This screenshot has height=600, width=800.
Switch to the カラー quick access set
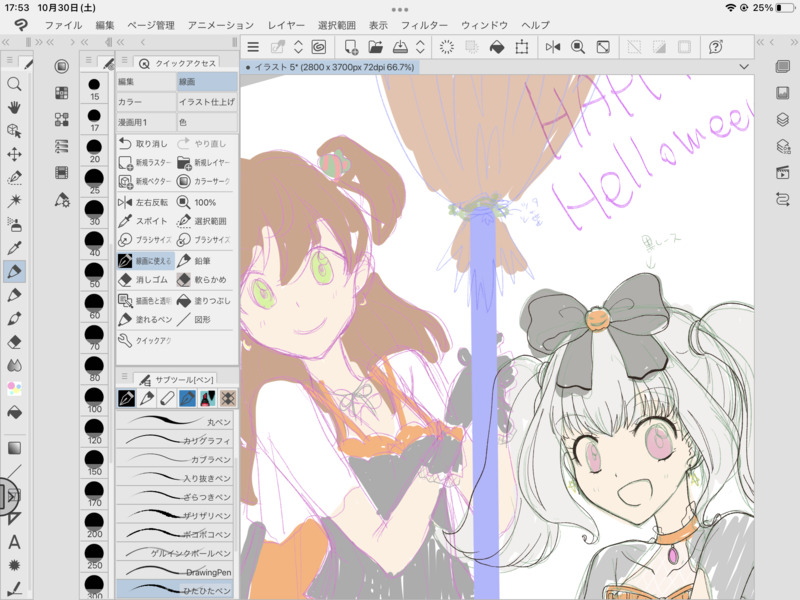pyautogui.click(x=146, y=102)
